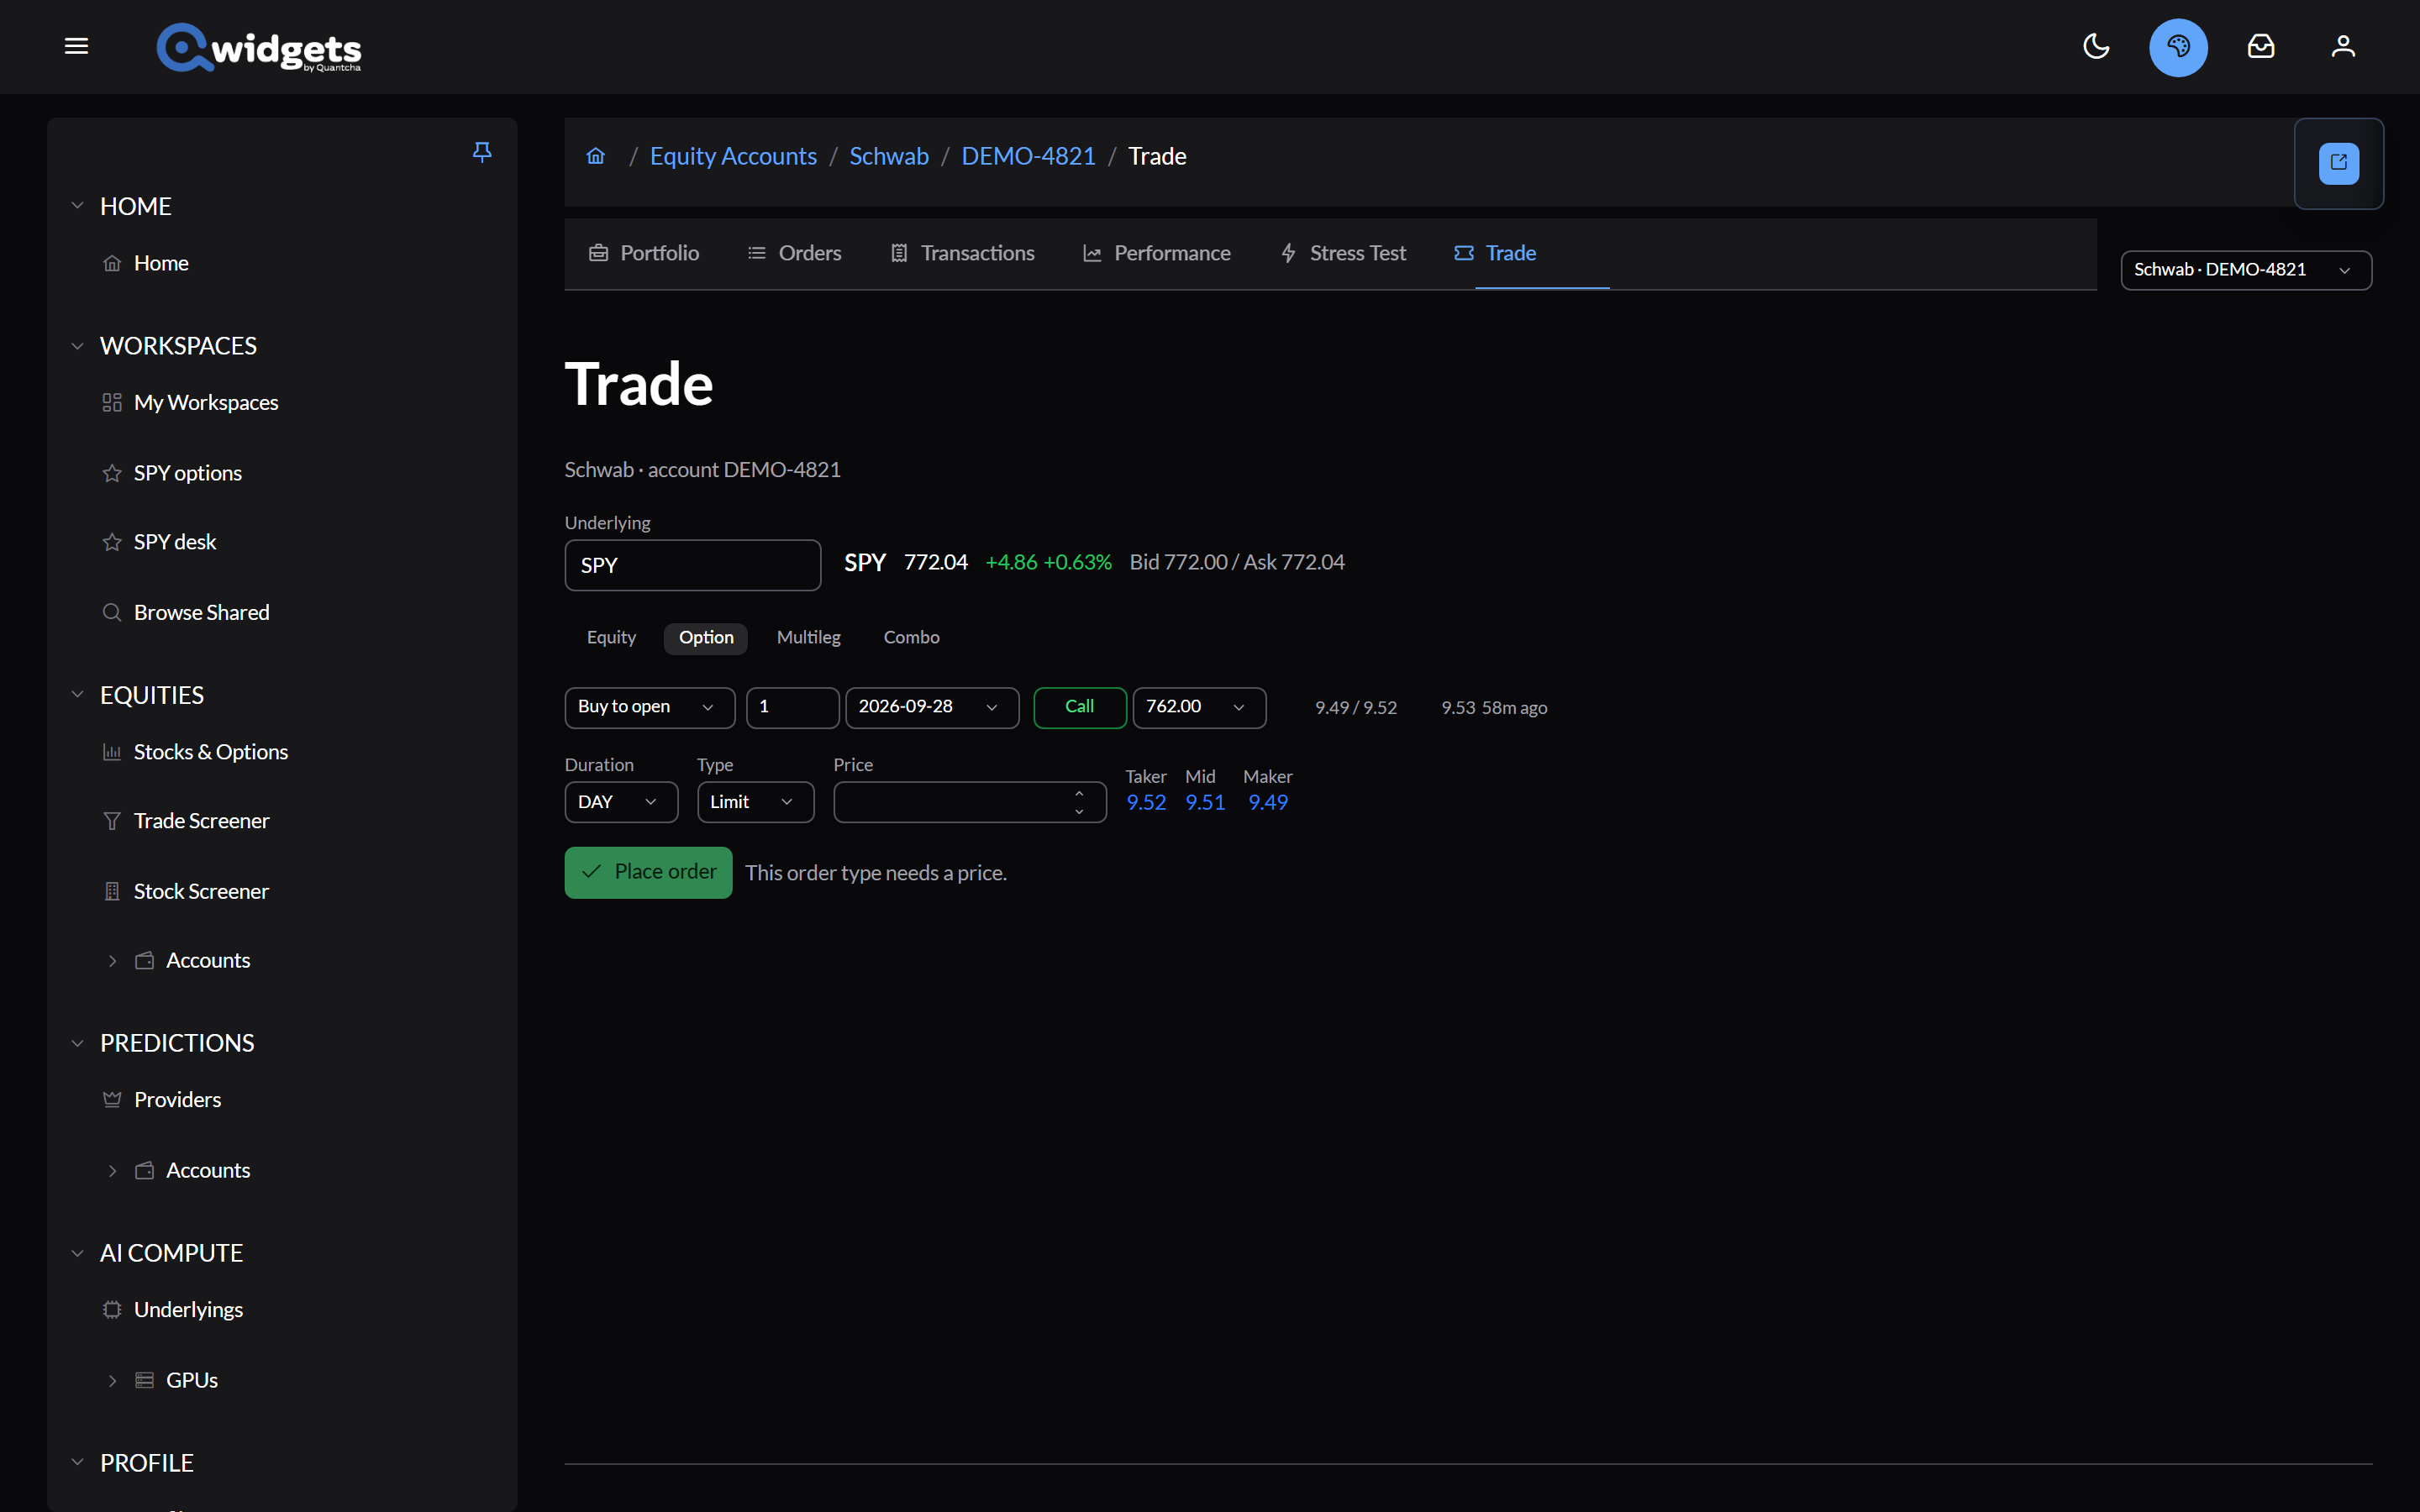Open the 2026-09-28 expiration dropdown

click(932, 707)
